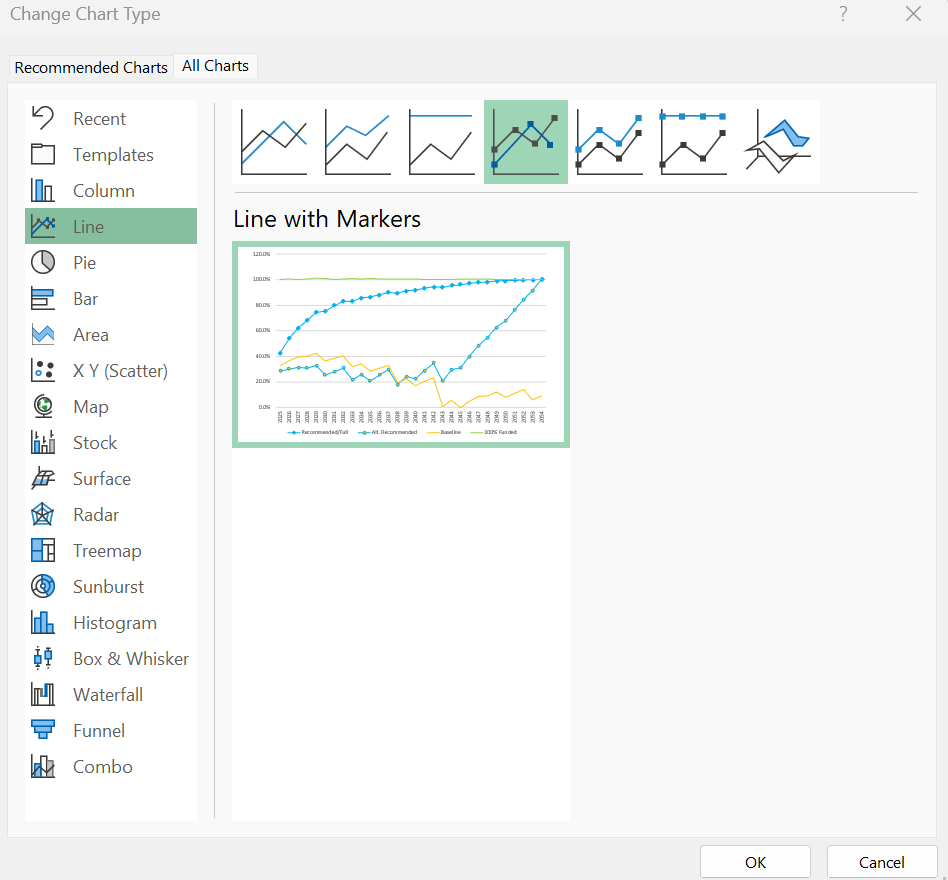Cancel the Change Chart Type dialog

[x=881, y=862]
